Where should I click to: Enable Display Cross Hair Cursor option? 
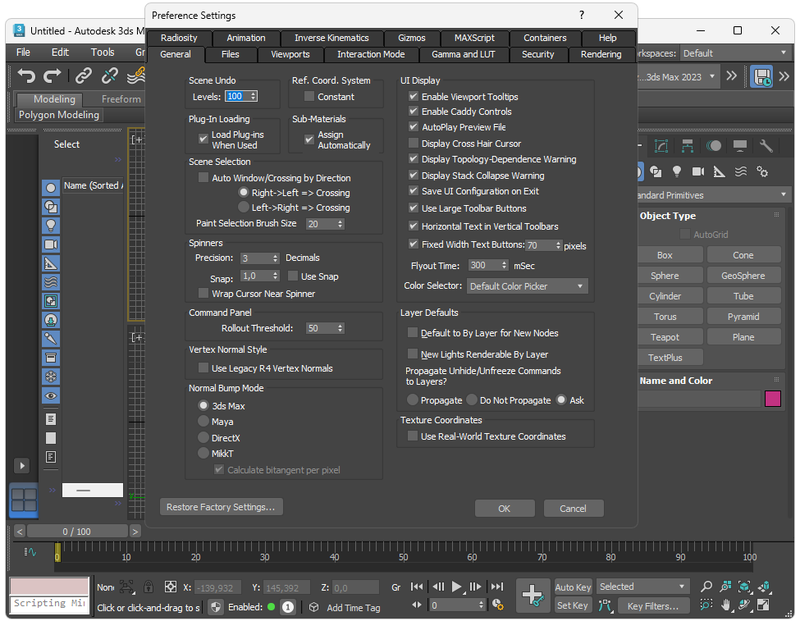click(413, 144)
